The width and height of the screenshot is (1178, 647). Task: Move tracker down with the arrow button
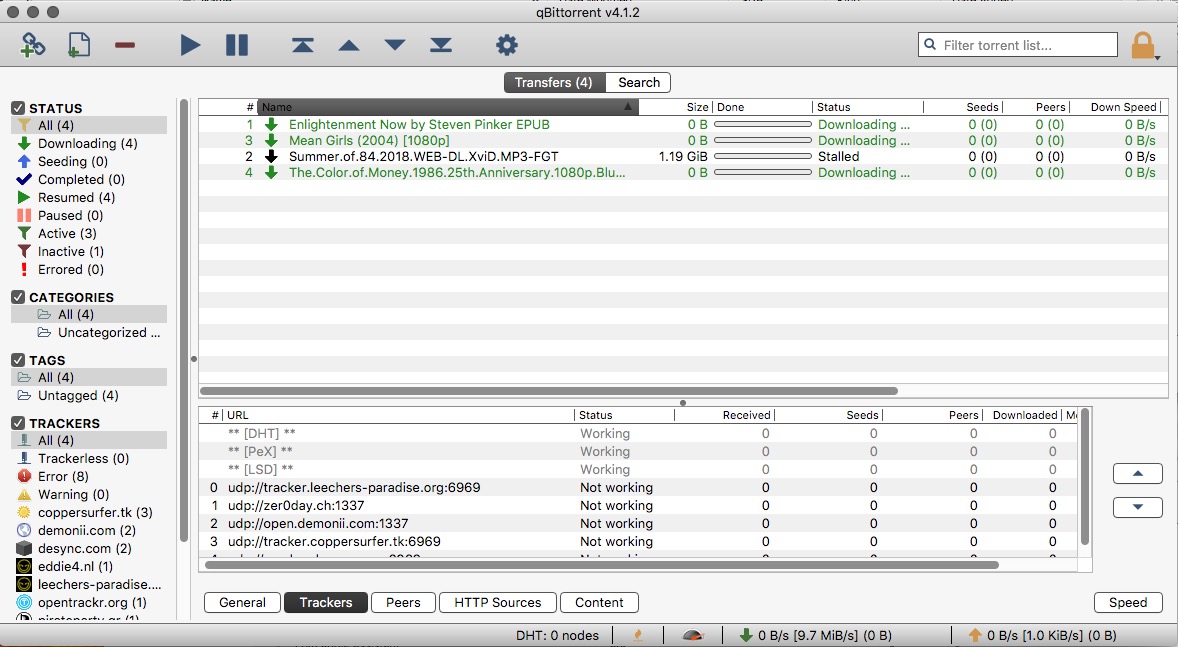pyautogui.click(x=1137, y=507)
